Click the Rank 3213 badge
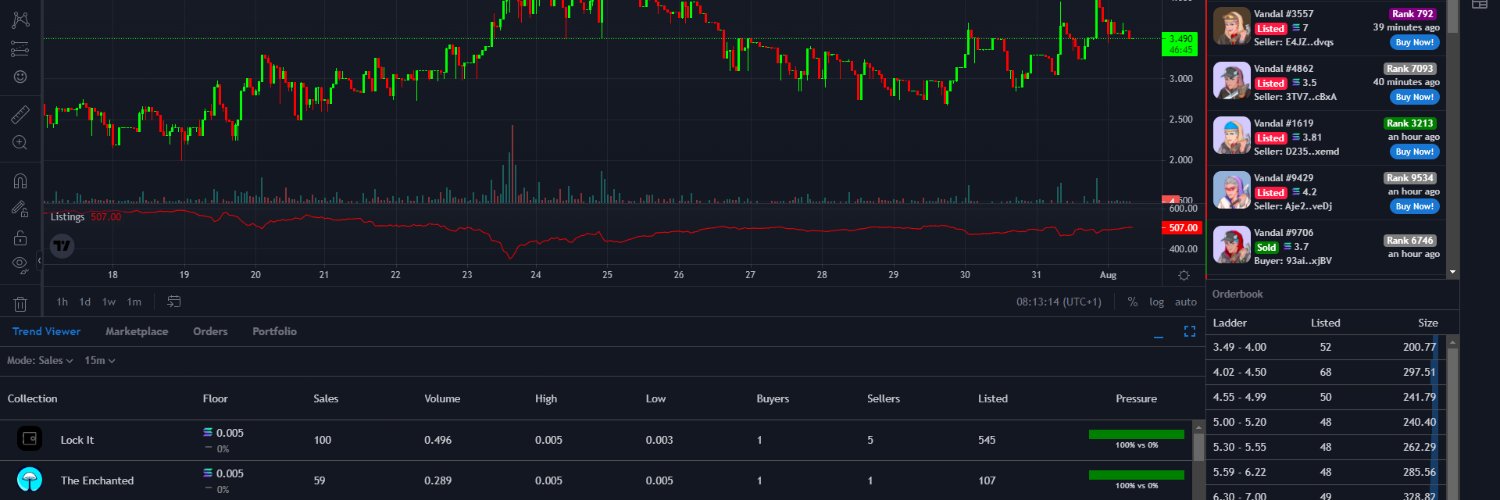1500x500 pixels. tap(1410, 123)
